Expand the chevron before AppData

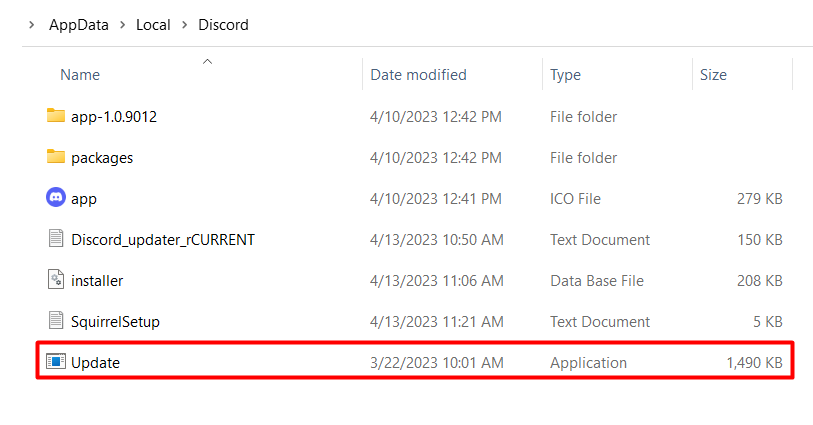tap(32, 24)
